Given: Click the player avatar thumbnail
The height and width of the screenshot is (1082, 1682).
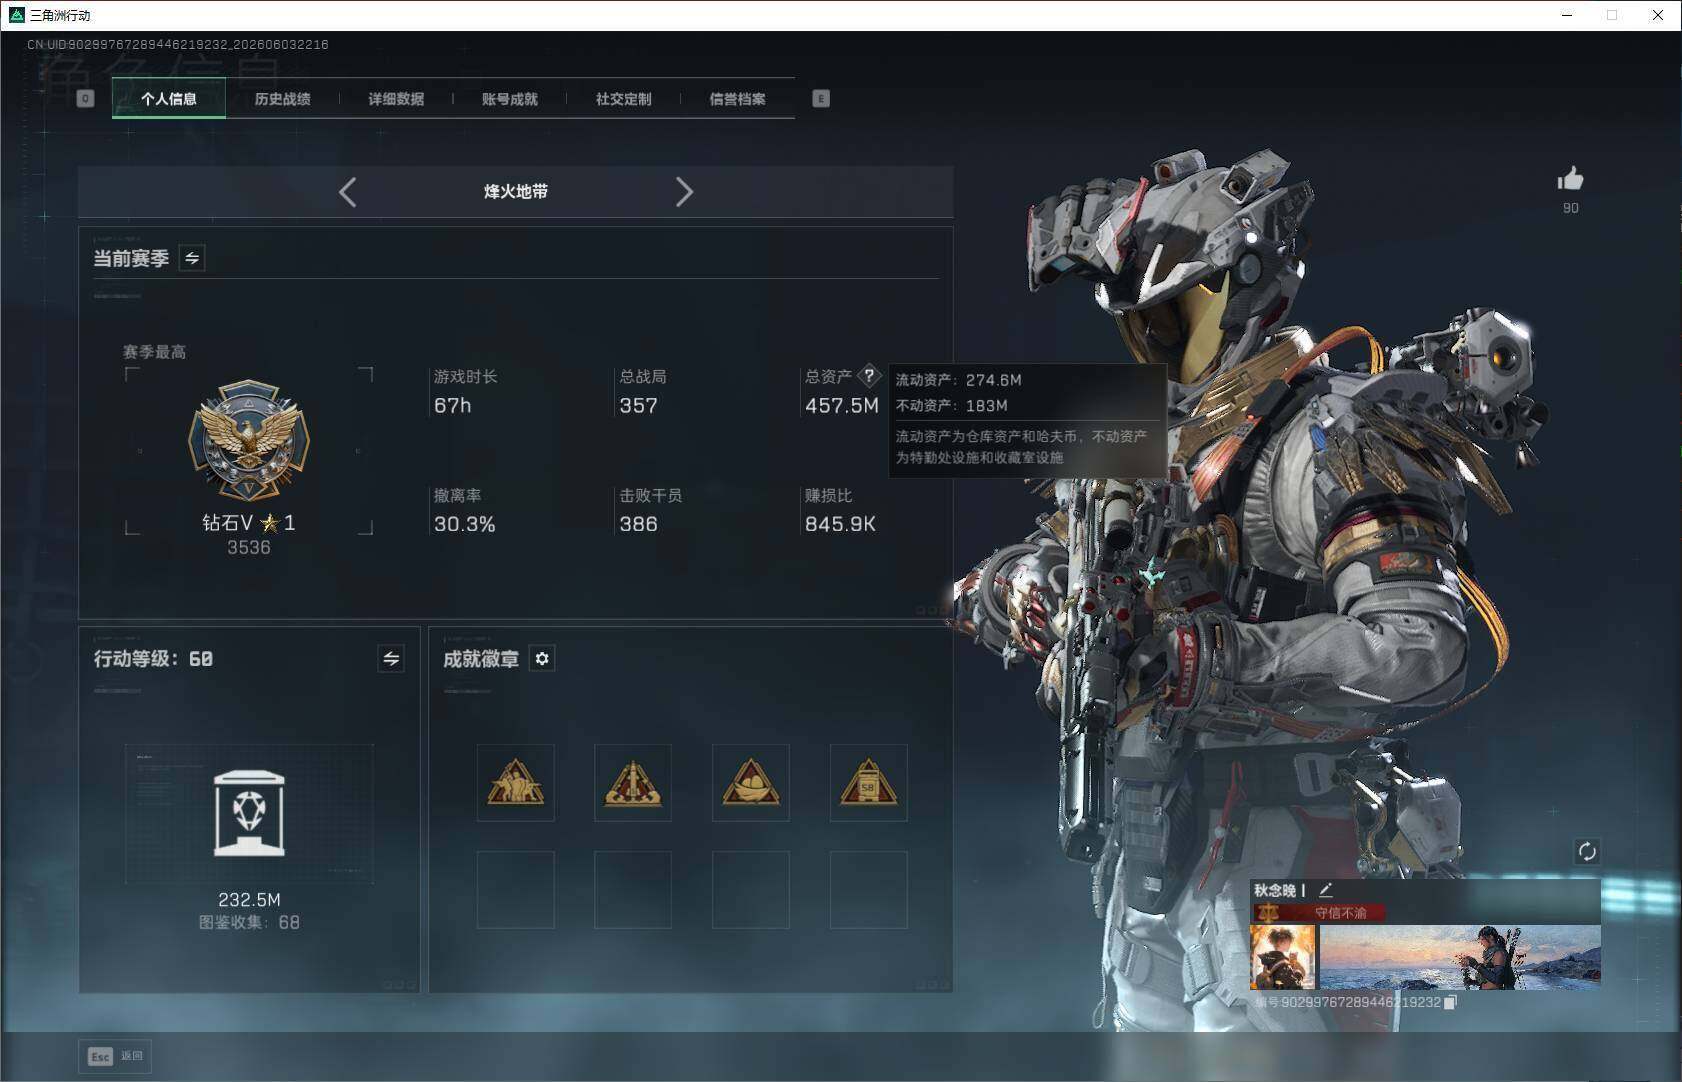Looking at the screenshot, I should coord(1282,957).
